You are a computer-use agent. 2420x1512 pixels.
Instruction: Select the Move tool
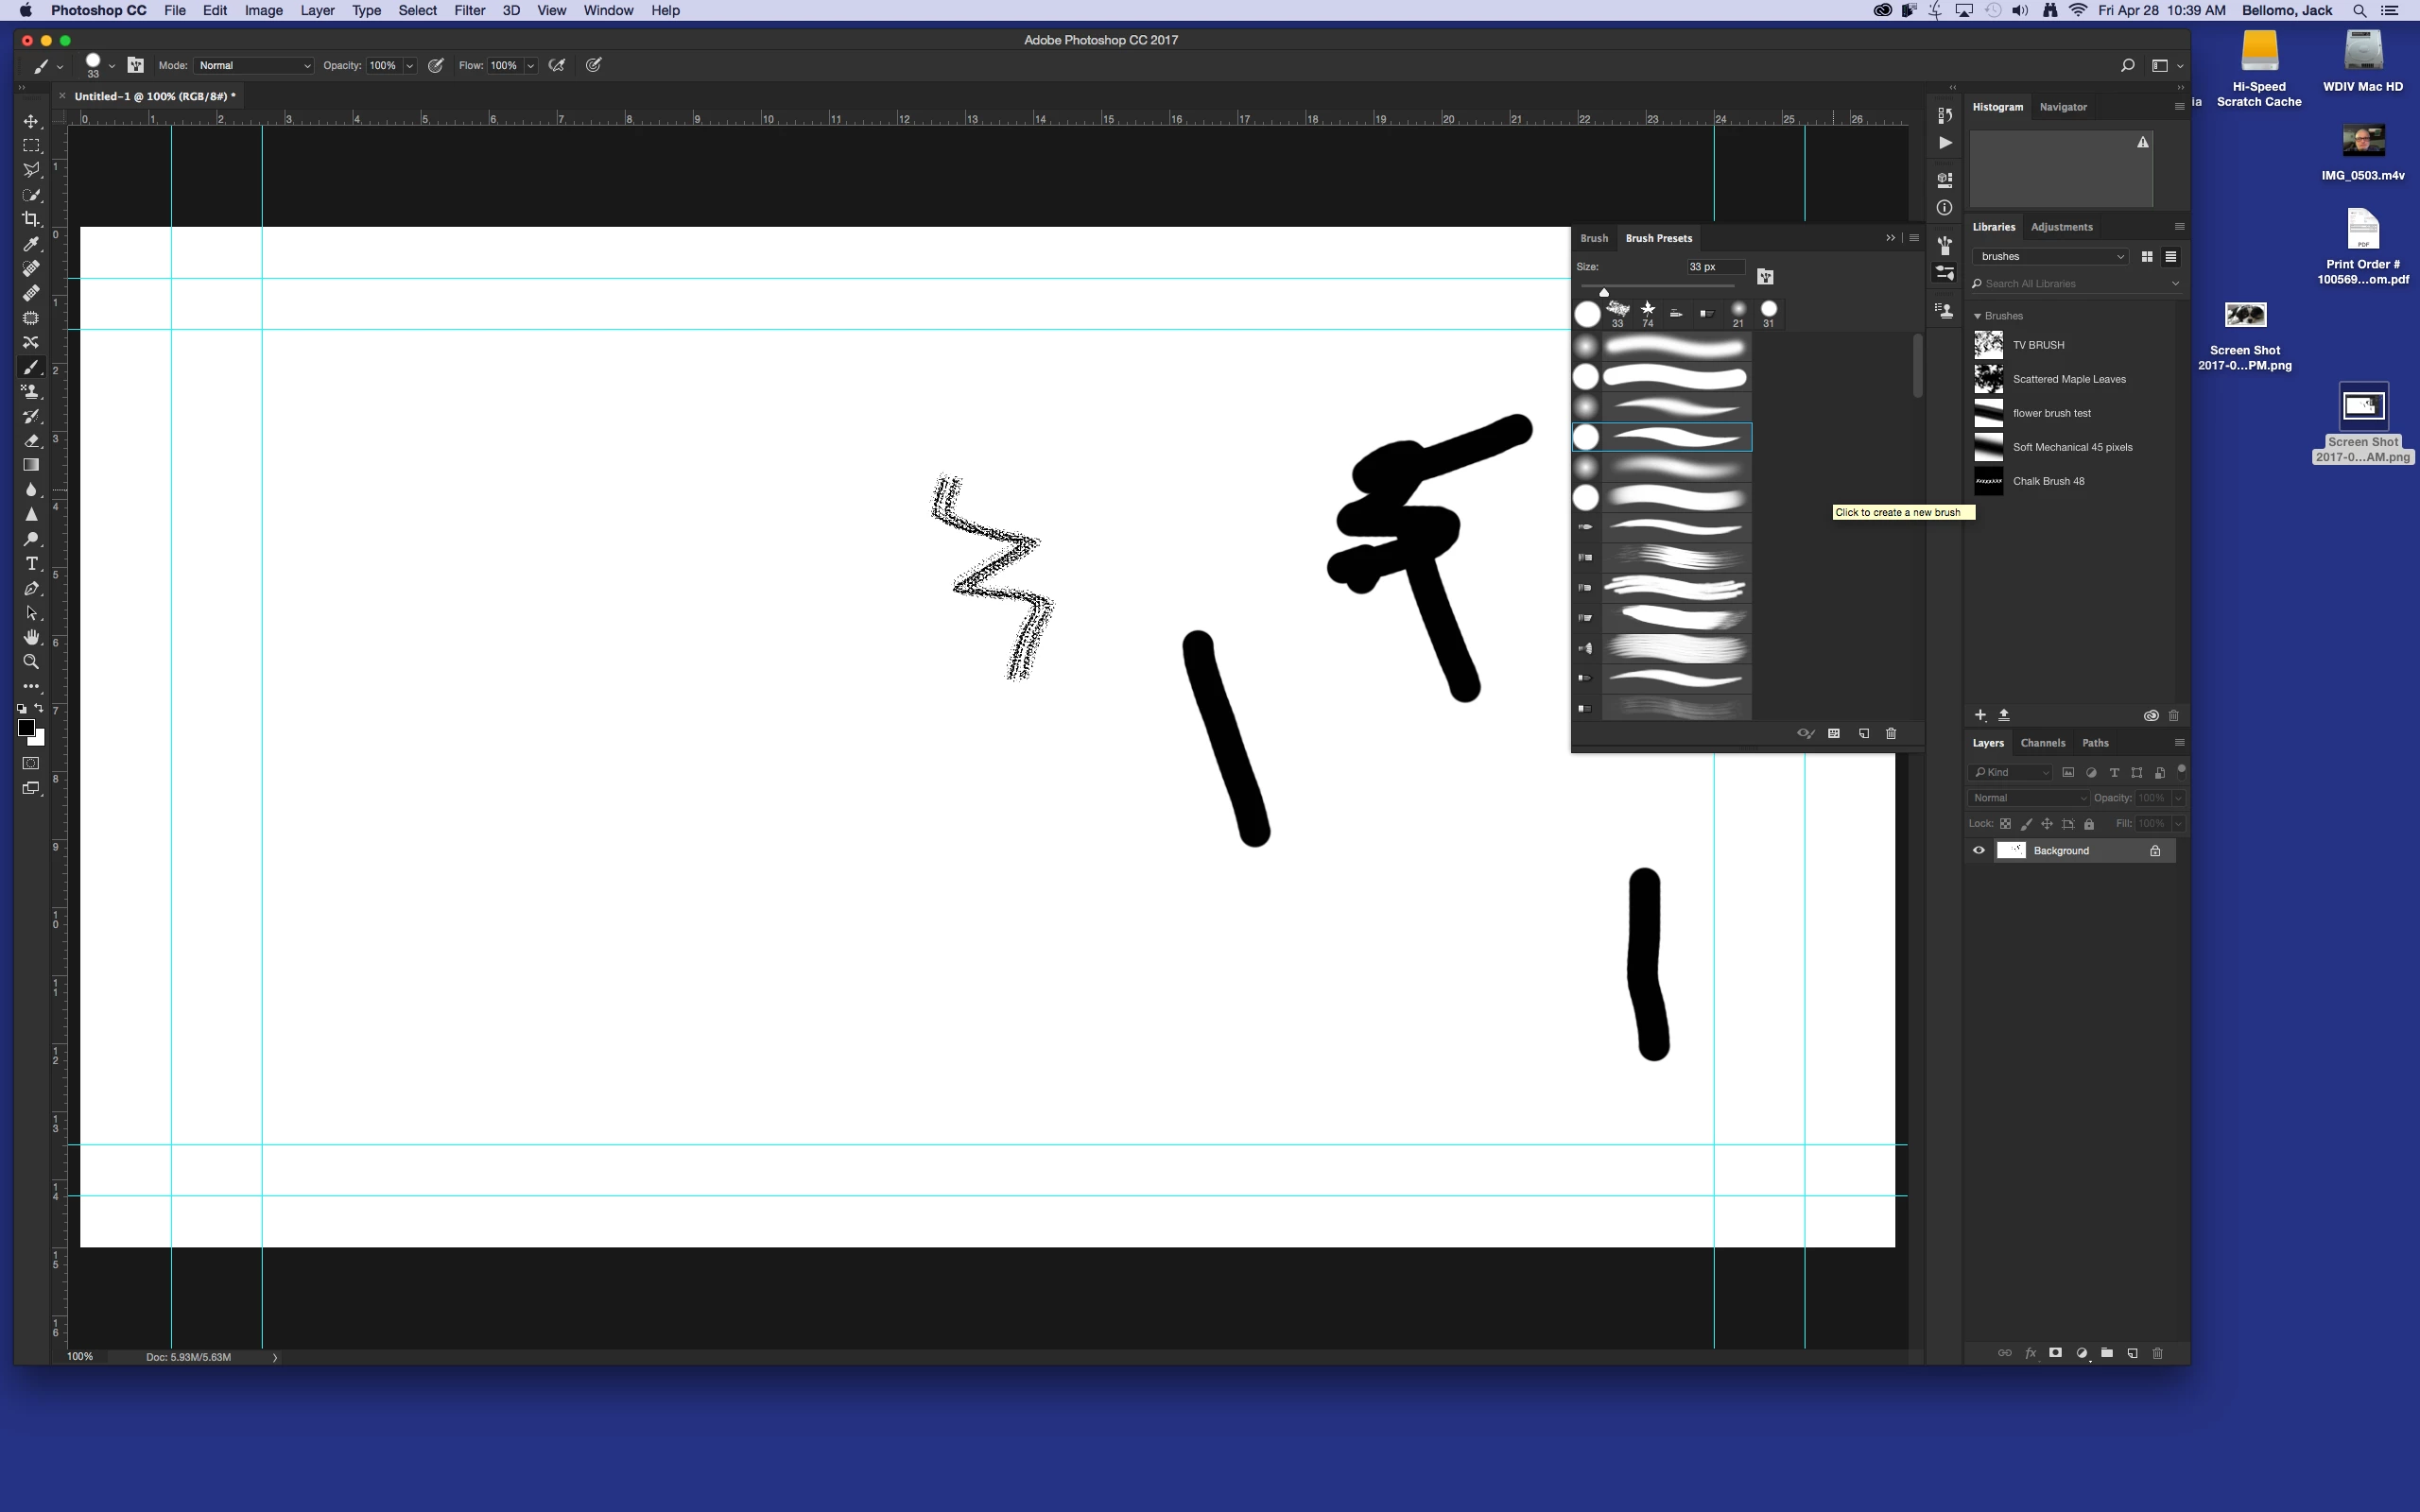point(31,121)
